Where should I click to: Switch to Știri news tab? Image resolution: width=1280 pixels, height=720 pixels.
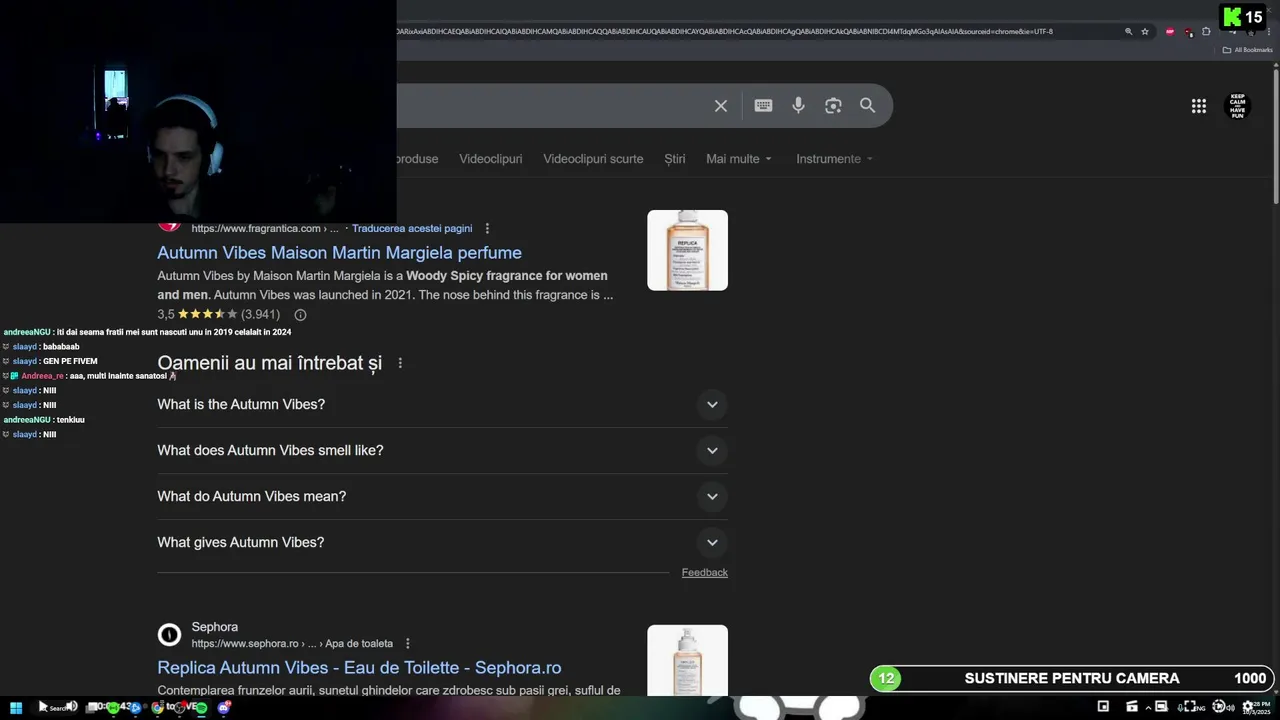click(x=675, y=159)
